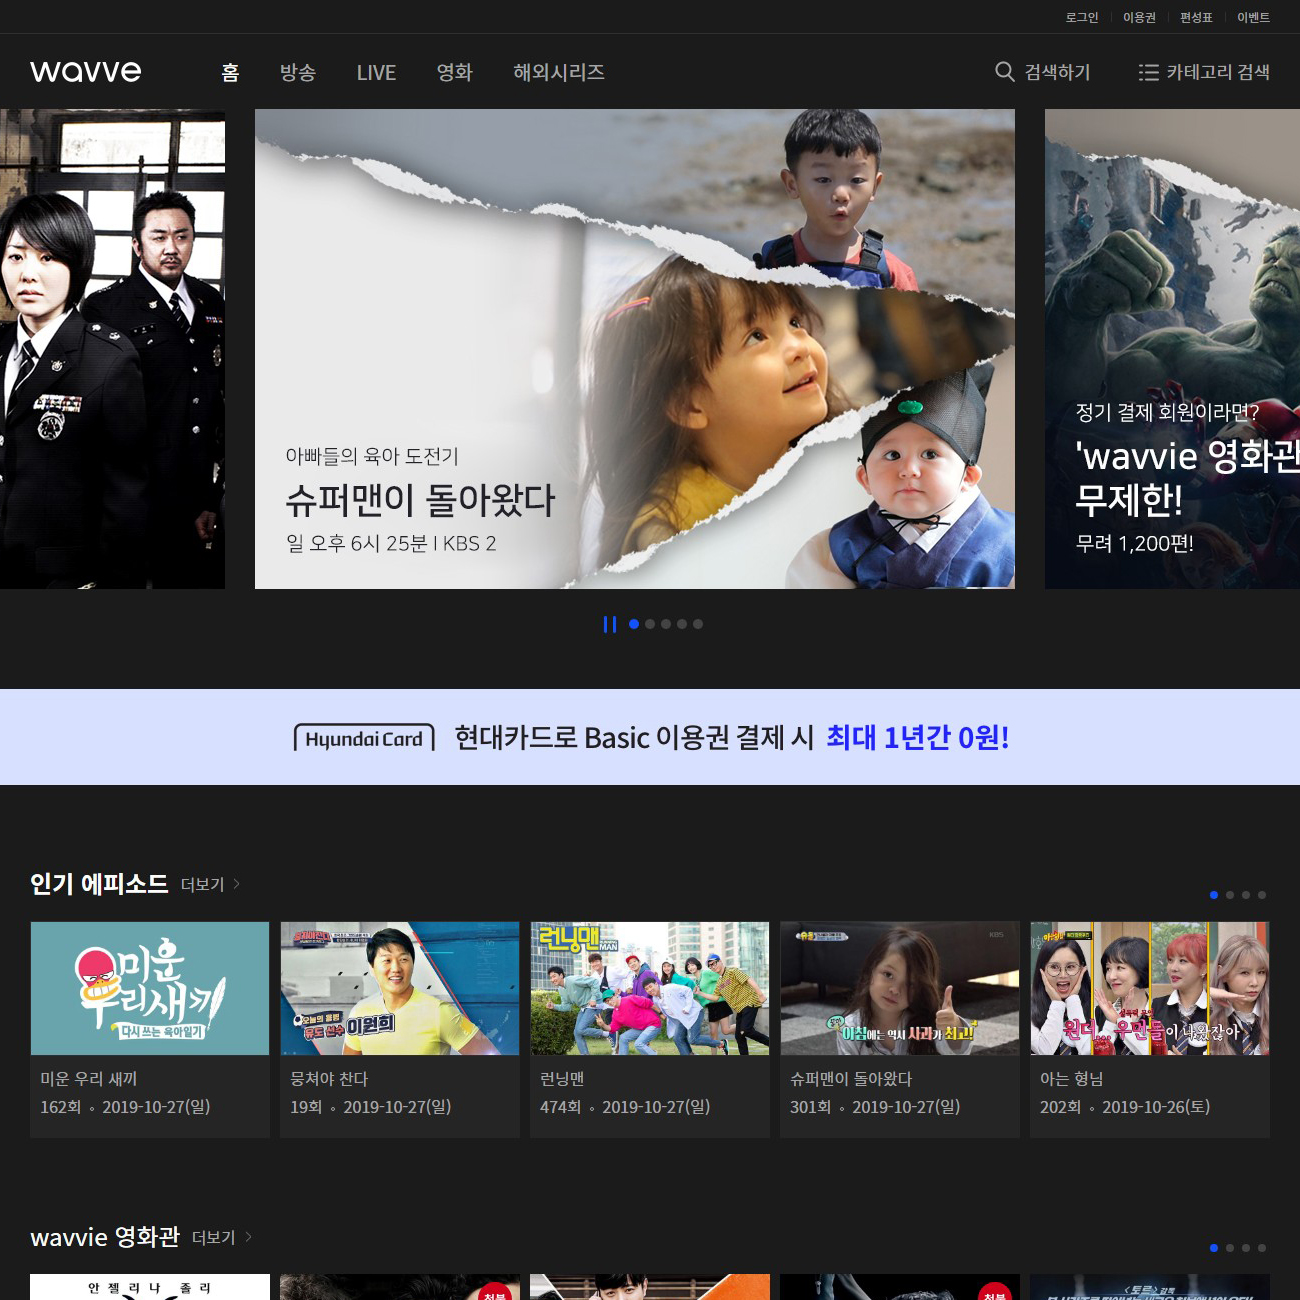Viewport: 1300px width, 1300px height.
Task: Go to last page of 인기 에피소드
Action: point(1262,895)
